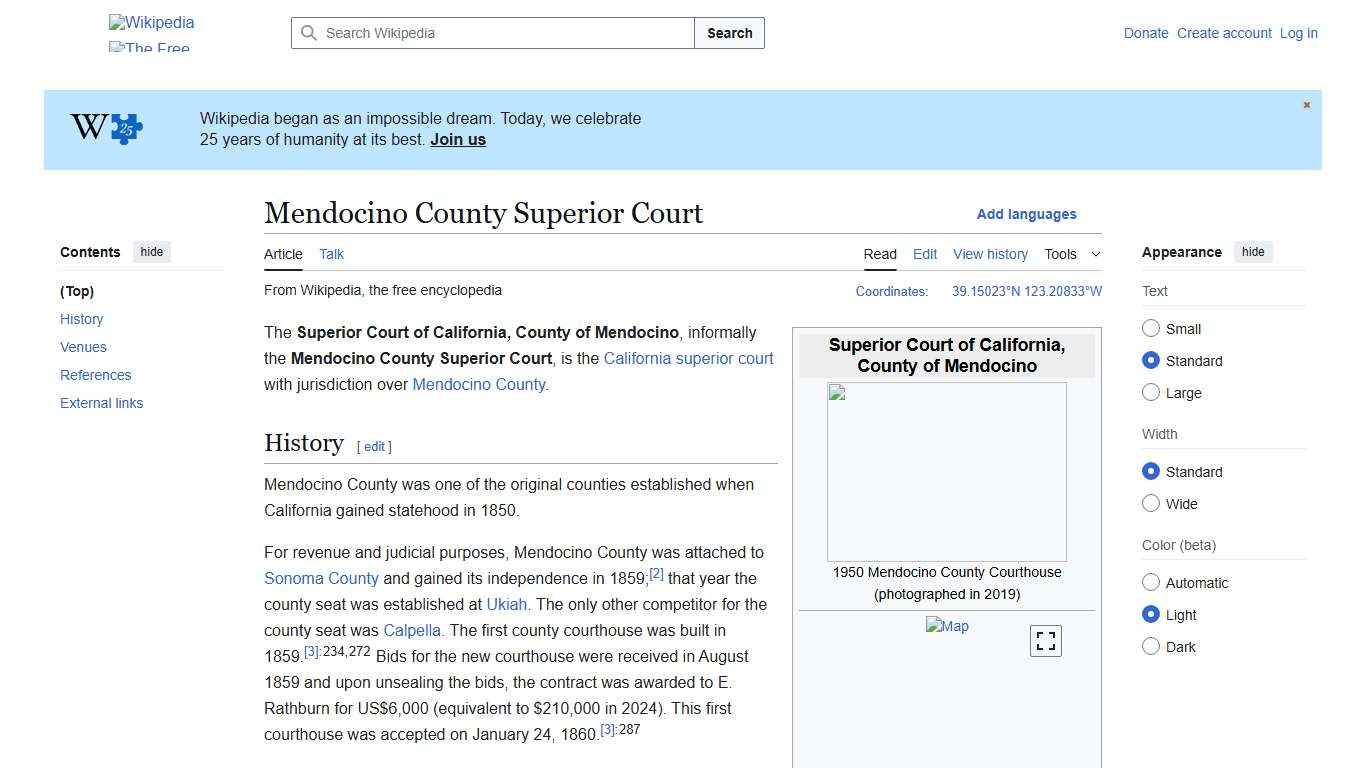Open the infobox map fullscreen via expand icon
Screen dimensions: 1366x768
1045,640
